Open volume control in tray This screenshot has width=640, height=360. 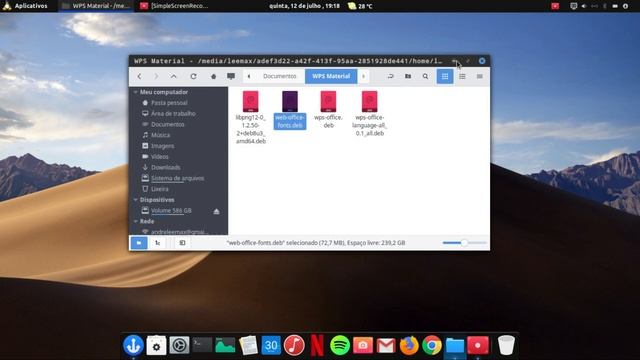(584, 6)
